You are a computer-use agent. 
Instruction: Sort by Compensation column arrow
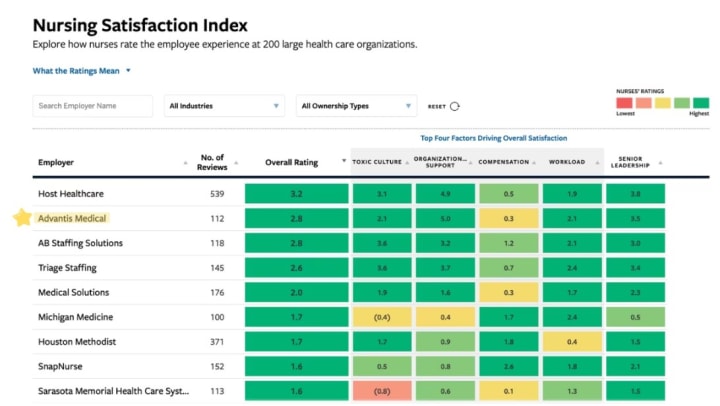coord(534,163)
